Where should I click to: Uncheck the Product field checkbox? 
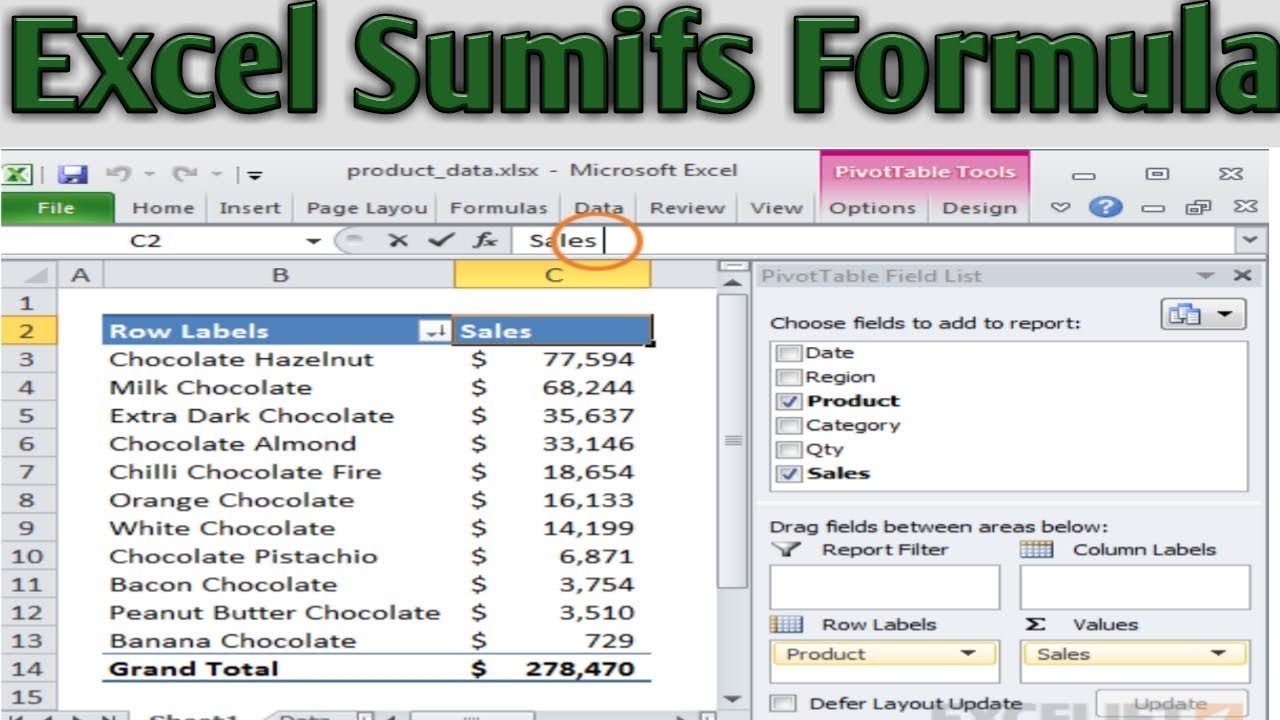coord(790,401)
